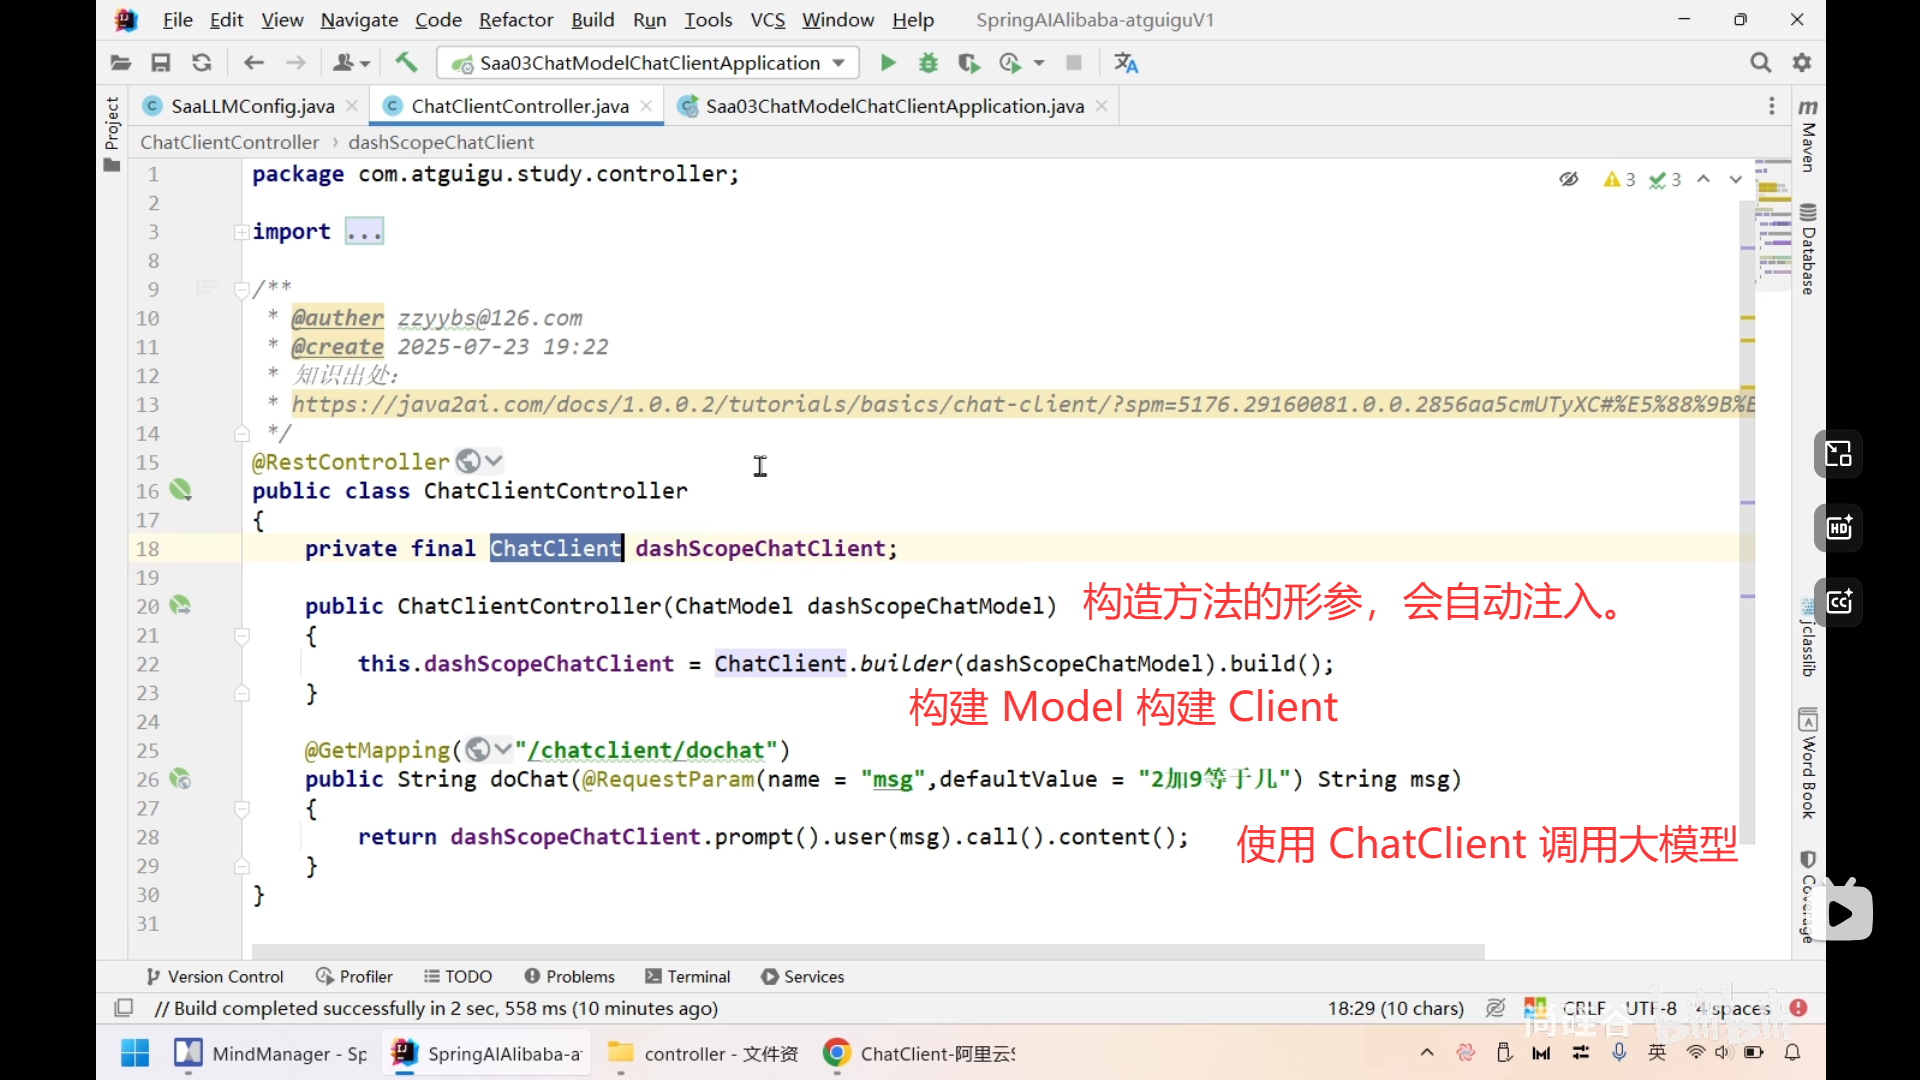Open the Terminal tool window
Viewport: 1920px width, 1080px height.
(x=688, y=977)
